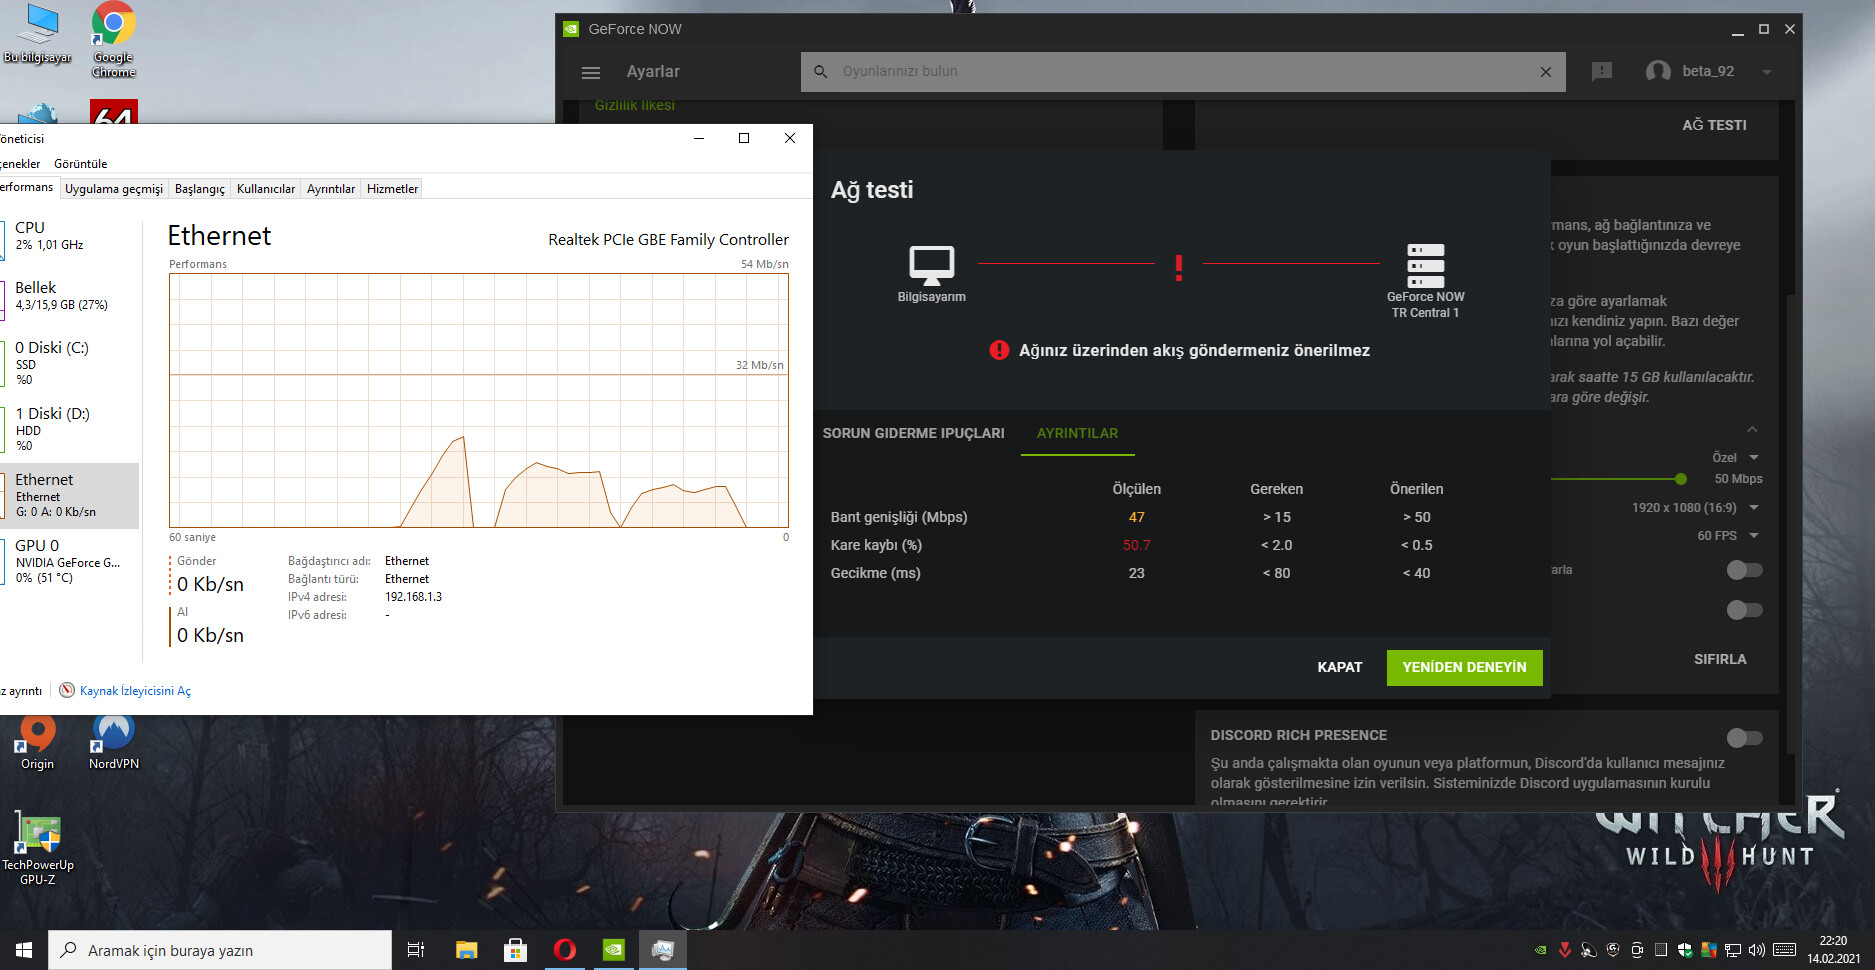Viewport: 1875px width, 970px height.
Task: Open the Hizmetler tab in Task Manager
Action: tap(392, 189)
